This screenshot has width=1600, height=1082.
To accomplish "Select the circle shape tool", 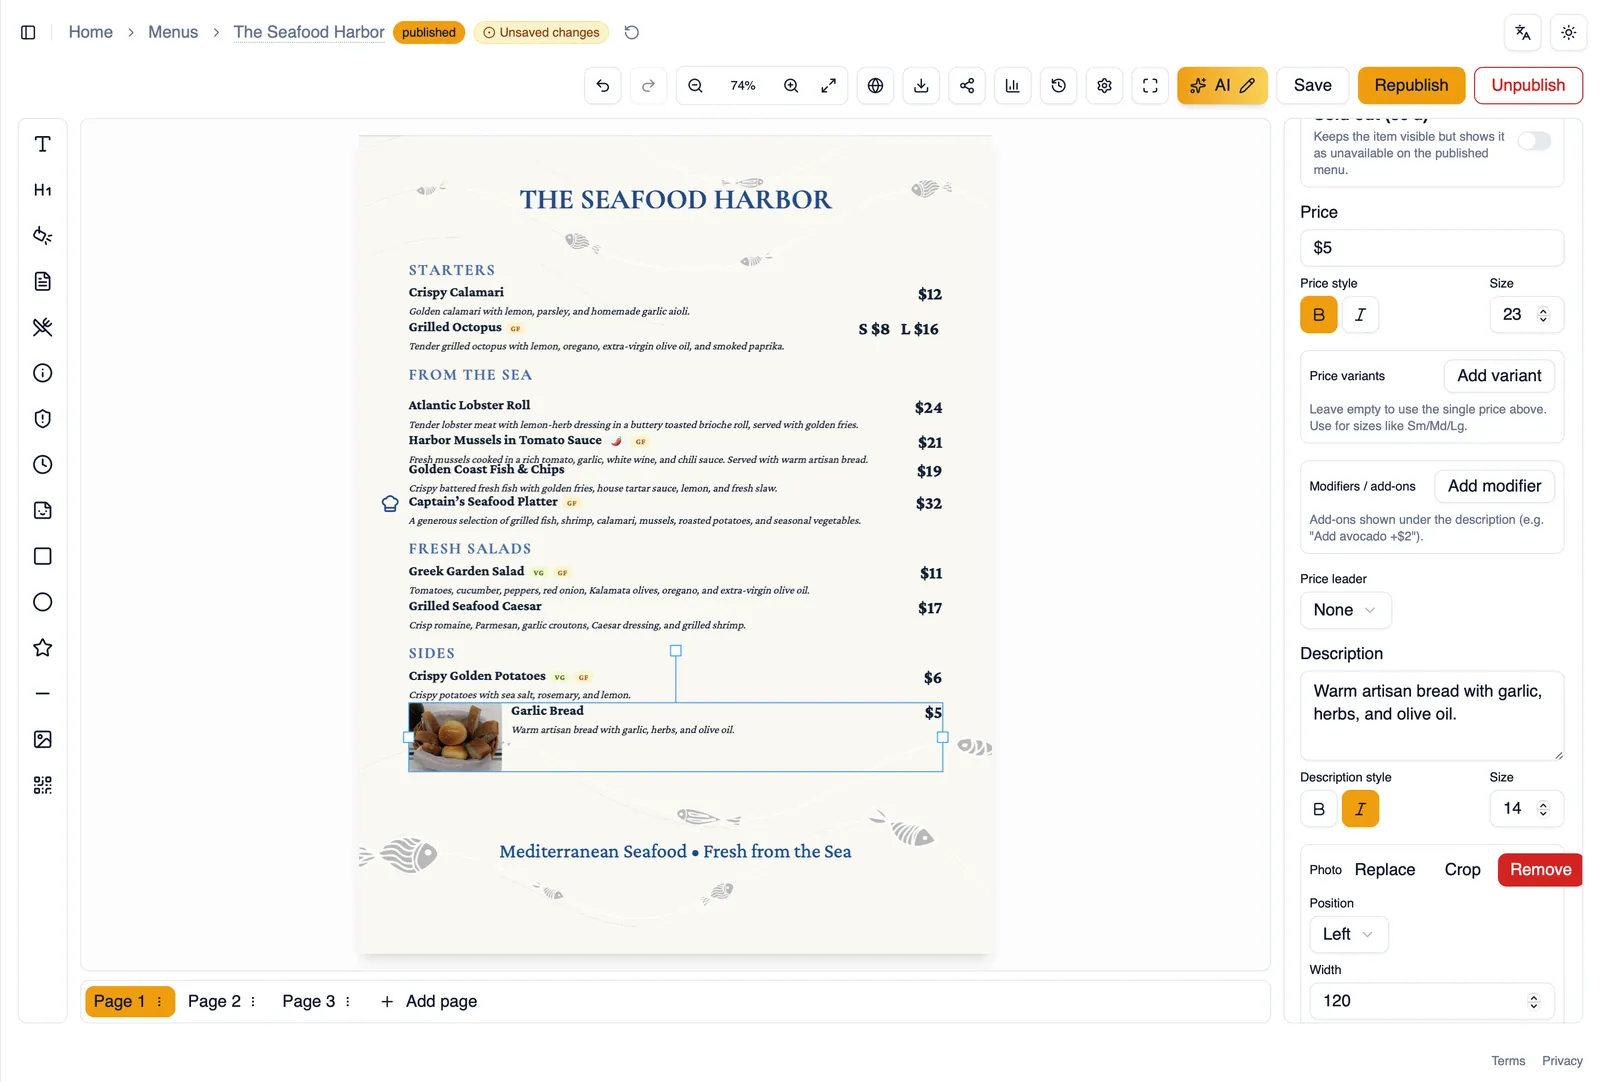I will coord(42,602).
